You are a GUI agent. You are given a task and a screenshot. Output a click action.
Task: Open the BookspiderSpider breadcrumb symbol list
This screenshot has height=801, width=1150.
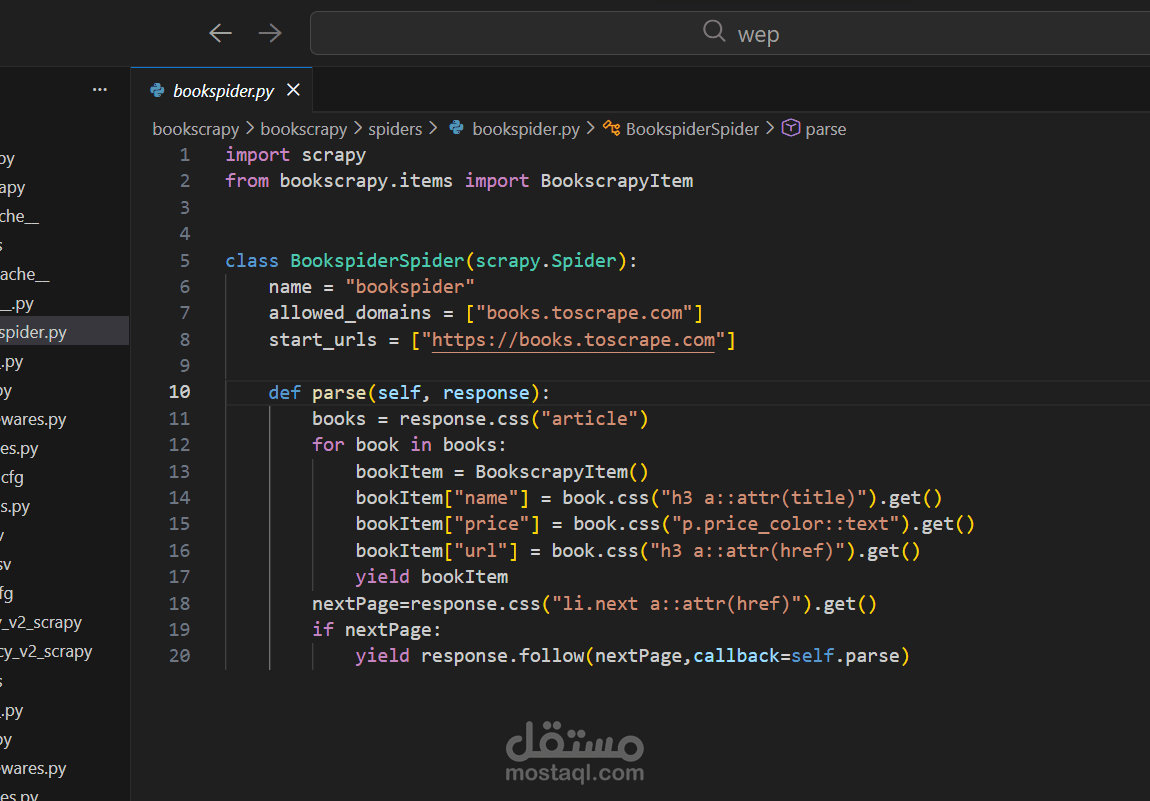click(x=692, y=129)
